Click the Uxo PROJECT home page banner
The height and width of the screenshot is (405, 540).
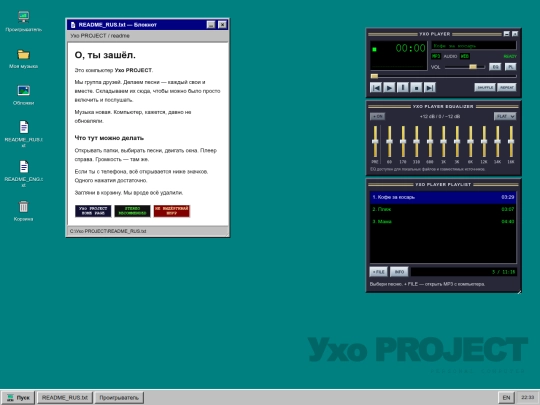tap(93, 211)
